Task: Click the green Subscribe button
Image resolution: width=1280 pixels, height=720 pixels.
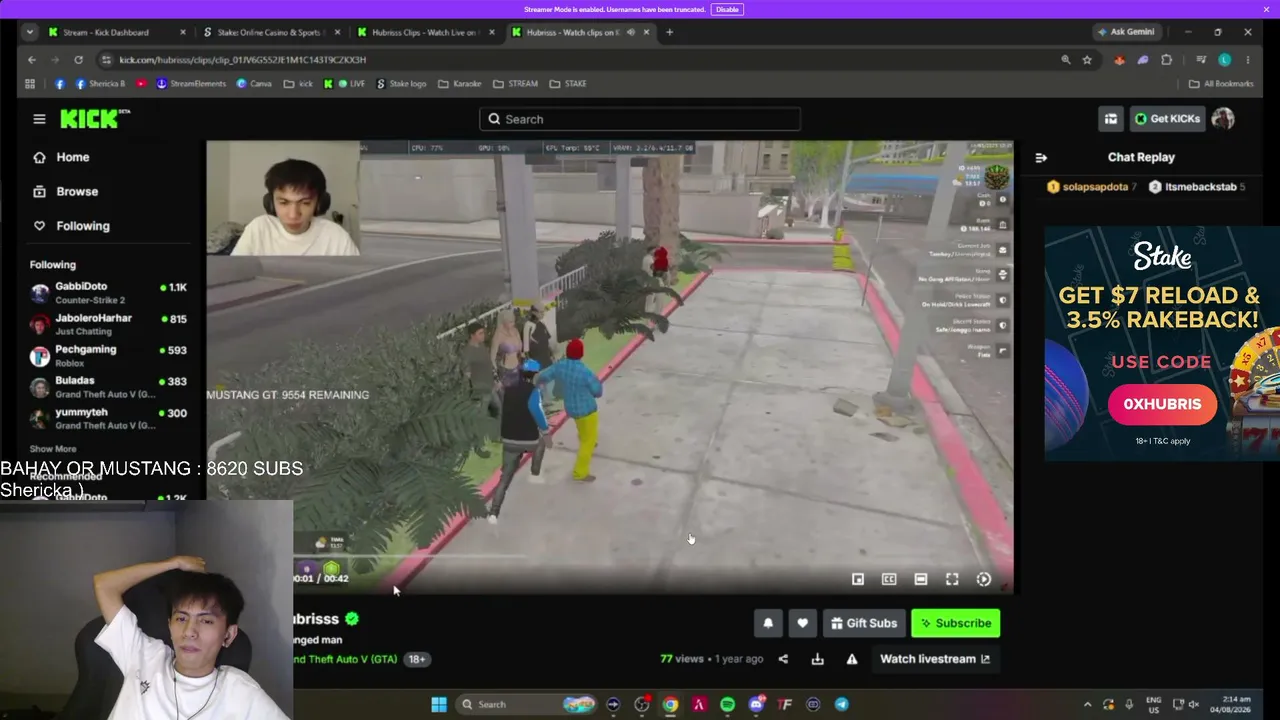Action: pyautogui.click(x=956, y=623)
